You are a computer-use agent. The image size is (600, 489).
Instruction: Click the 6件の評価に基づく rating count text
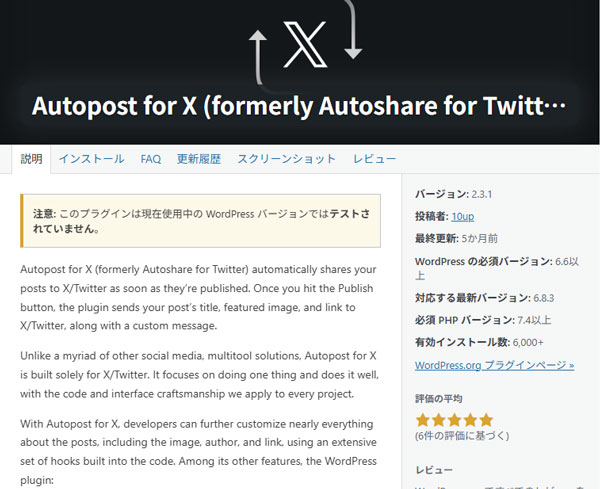461,436
